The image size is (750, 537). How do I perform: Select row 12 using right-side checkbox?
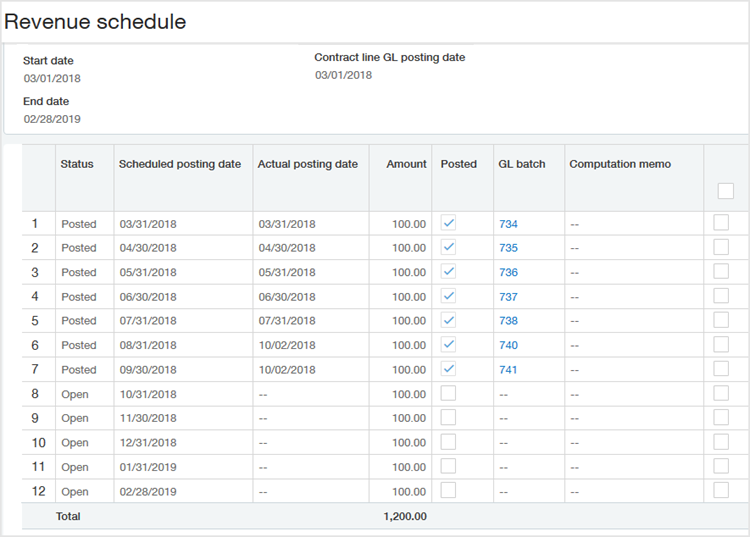[721, 490]
